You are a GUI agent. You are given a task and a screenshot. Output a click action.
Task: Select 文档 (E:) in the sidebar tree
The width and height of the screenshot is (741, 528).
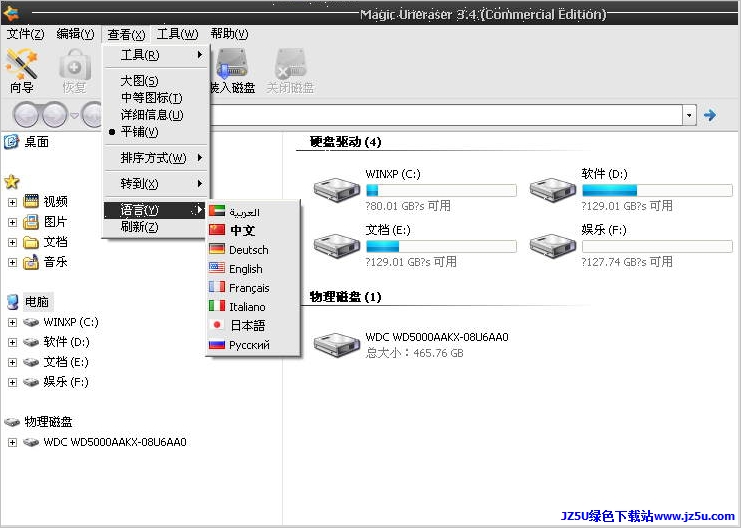[x=66, y=362]
